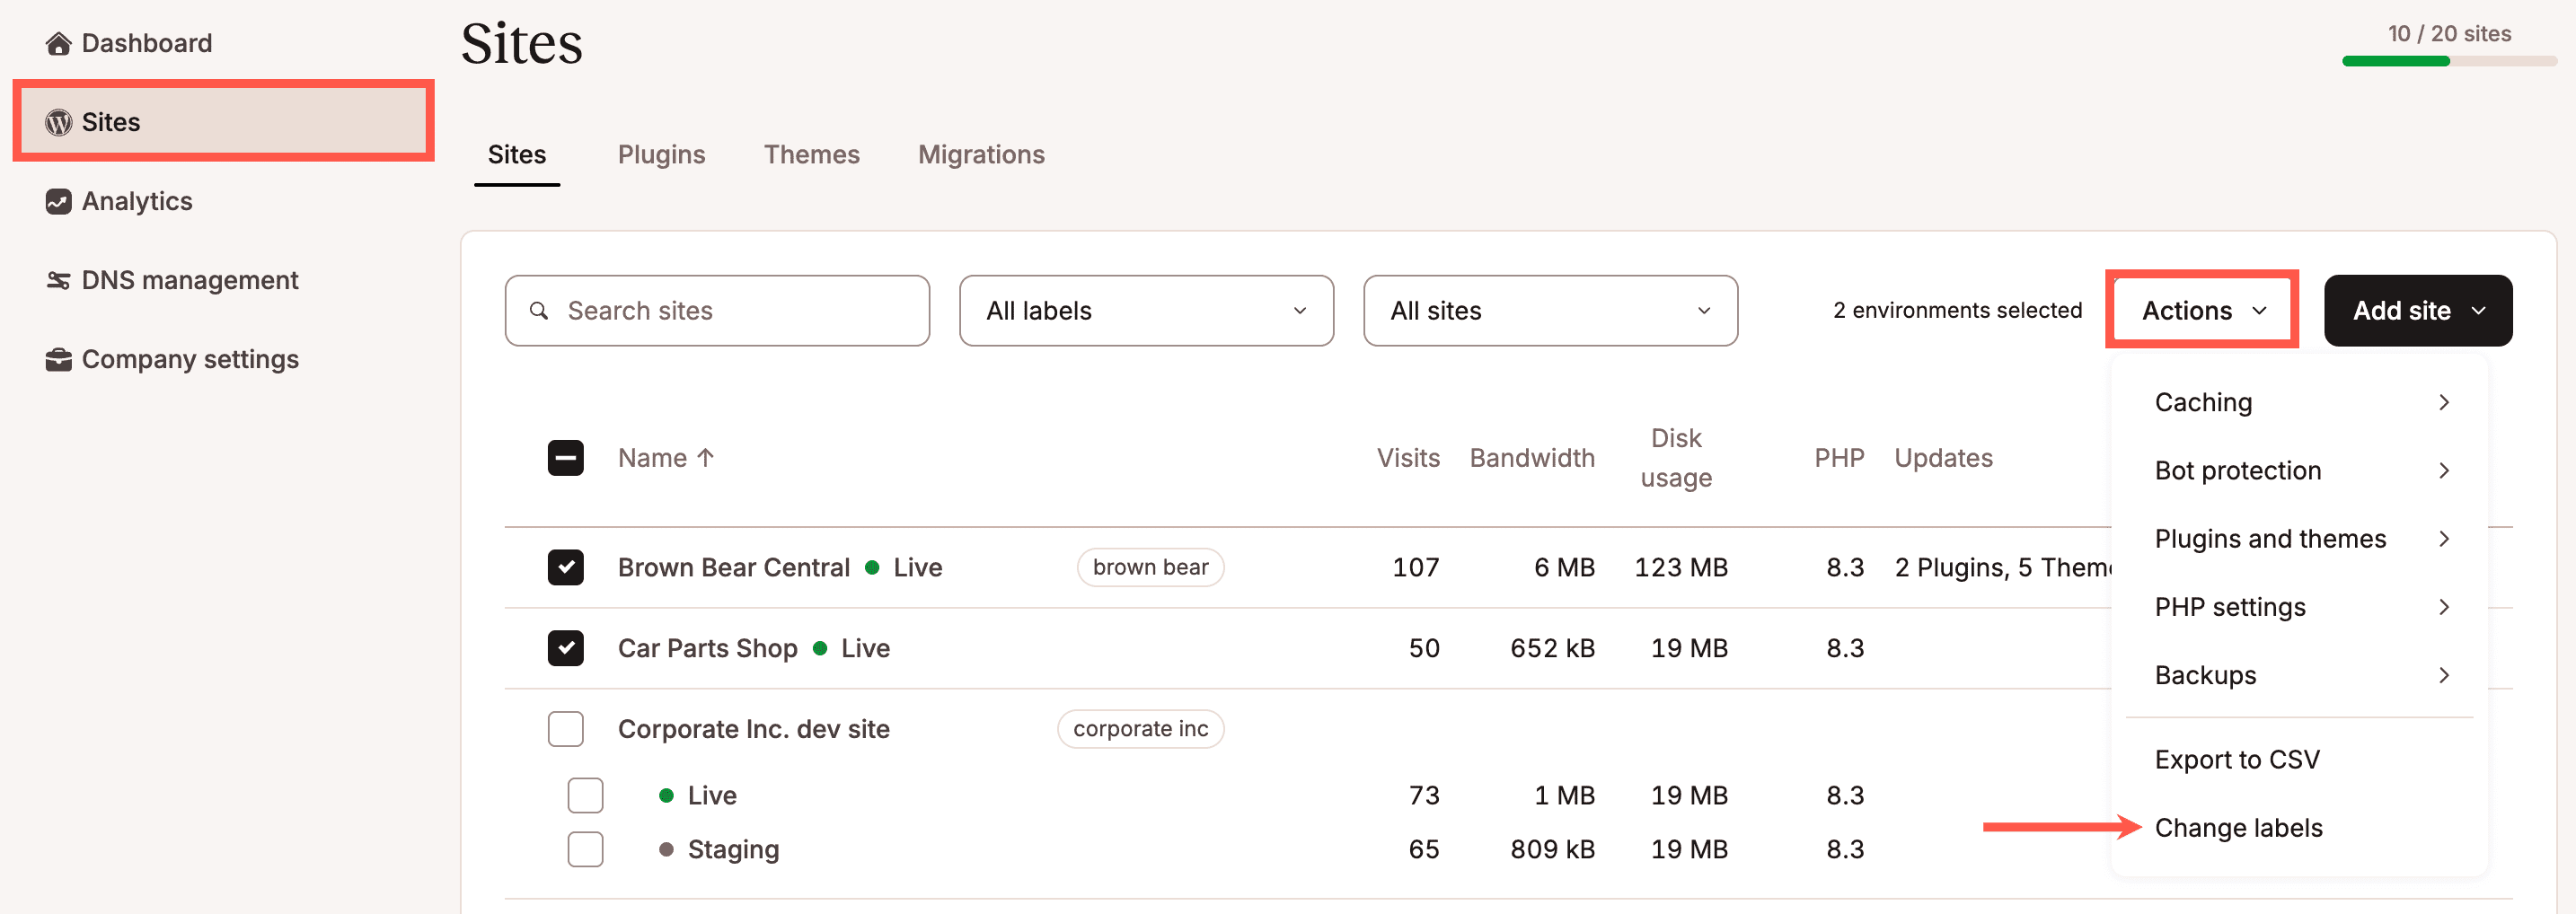Open the All labels dropdown

click(1146, 311)
